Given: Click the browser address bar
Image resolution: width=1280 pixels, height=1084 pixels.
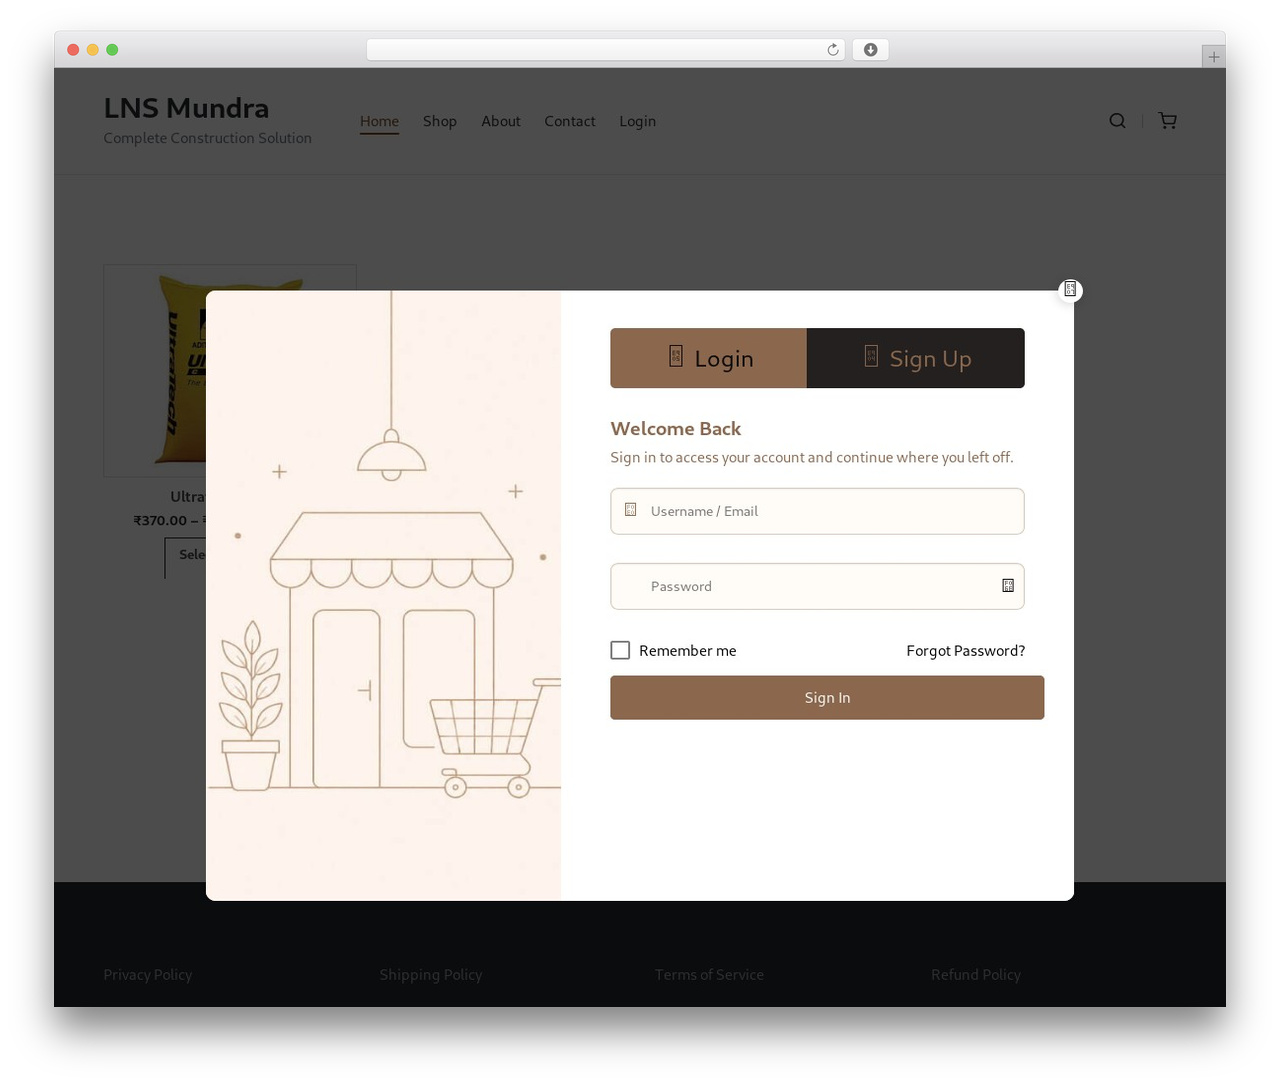Looking at the screenshot, I should click(x=606, y=50).
